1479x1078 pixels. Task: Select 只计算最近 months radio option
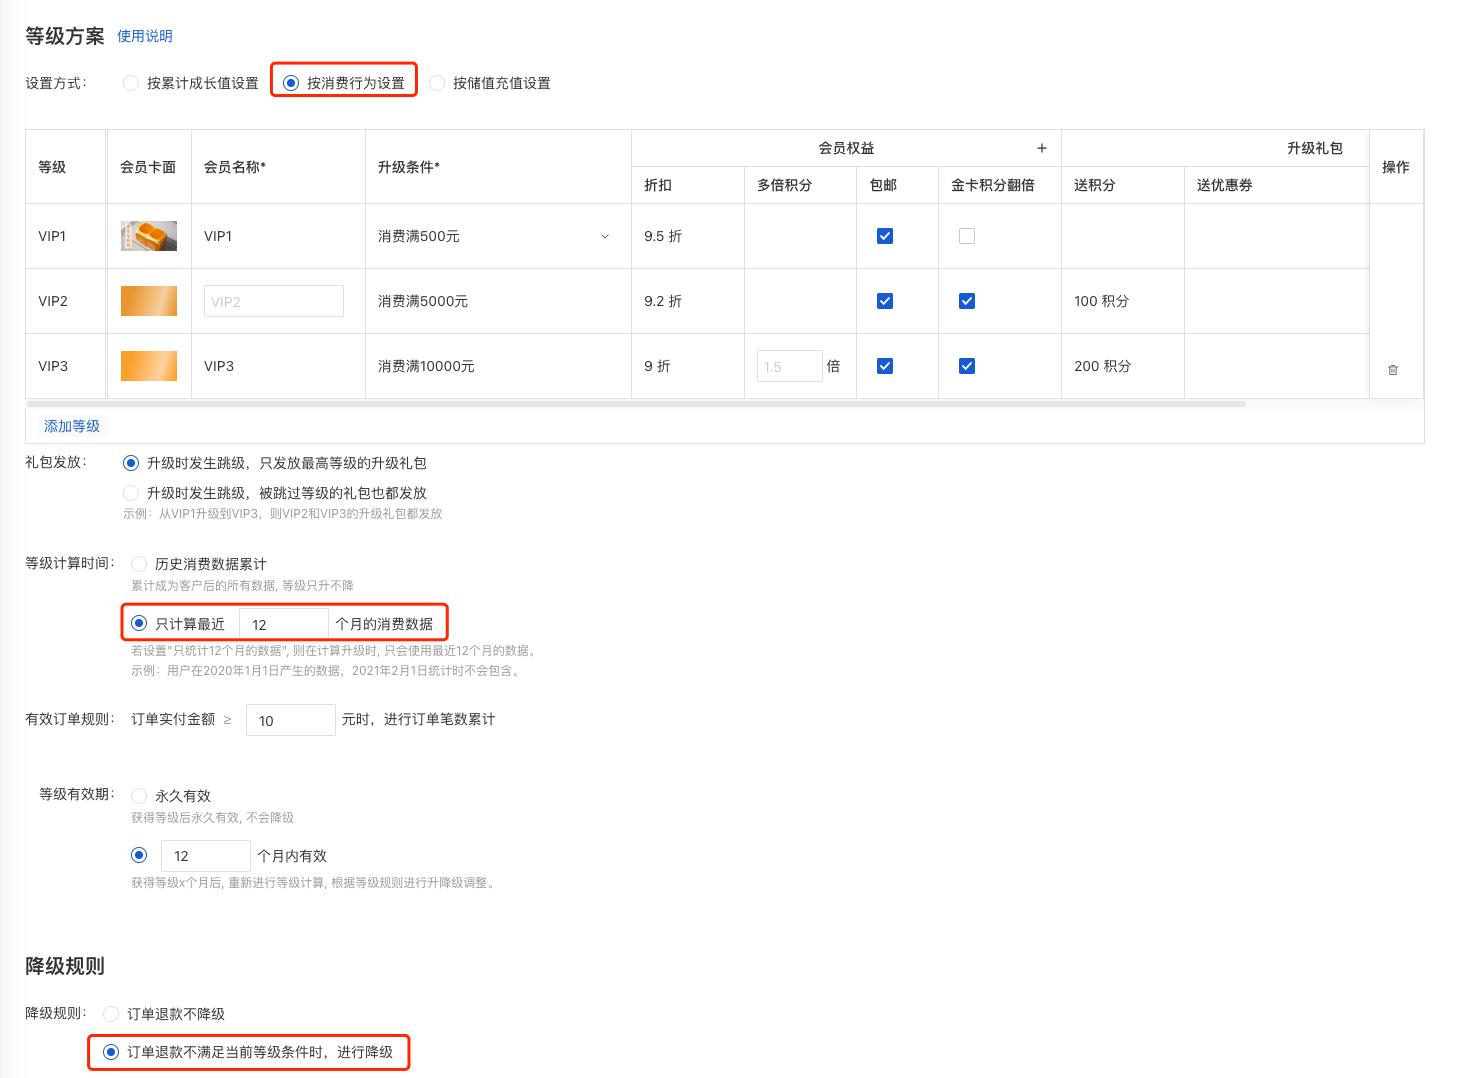(x=139, y=623)
